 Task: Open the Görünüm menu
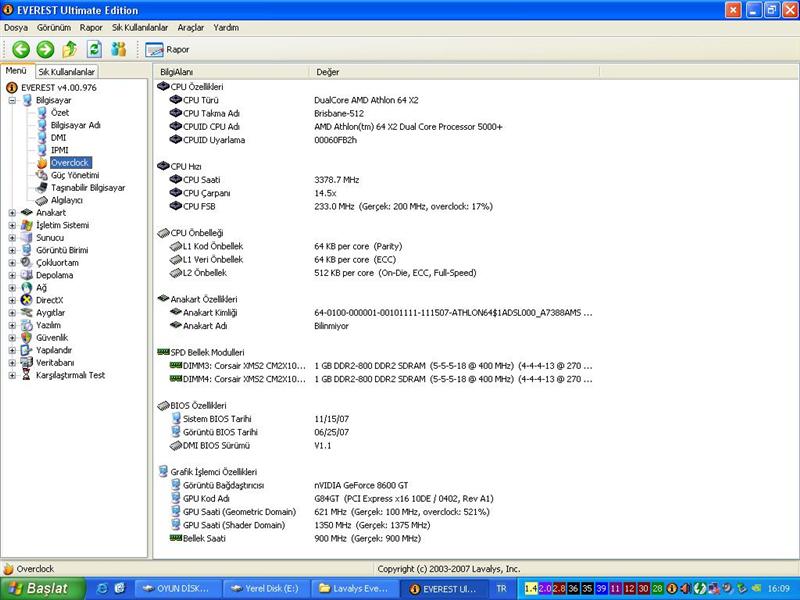click(54, 28)
